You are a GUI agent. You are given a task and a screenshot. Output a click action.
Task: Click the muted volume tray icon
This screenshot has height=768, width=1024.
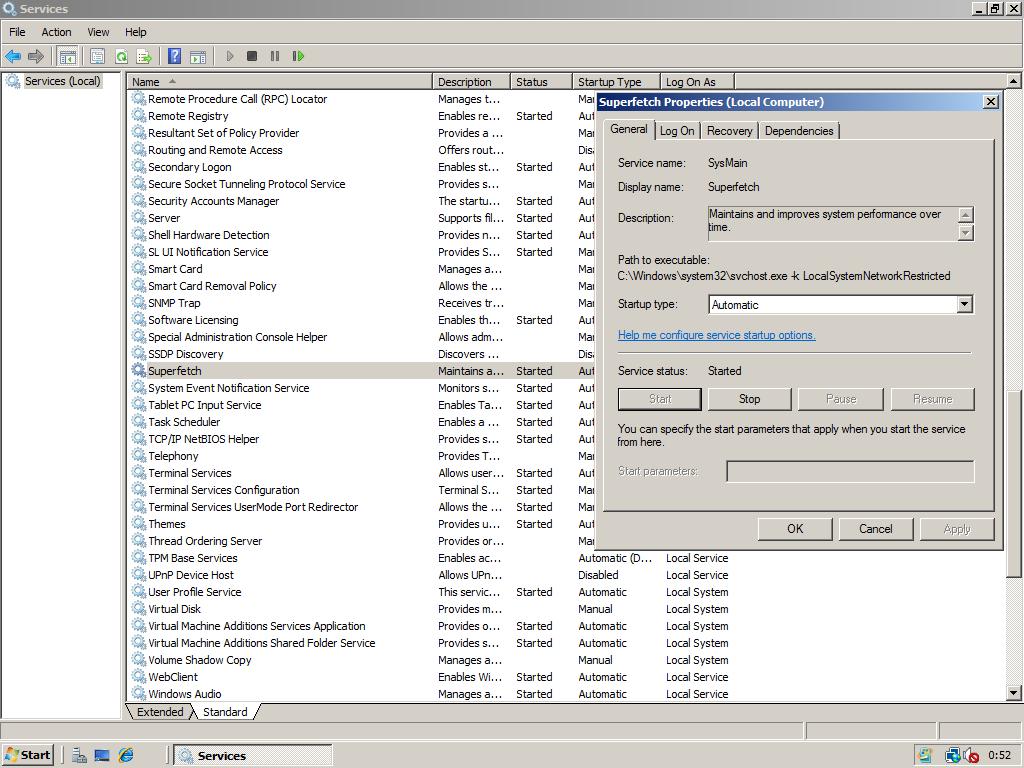pyautogui.click(x=970, y=756)
